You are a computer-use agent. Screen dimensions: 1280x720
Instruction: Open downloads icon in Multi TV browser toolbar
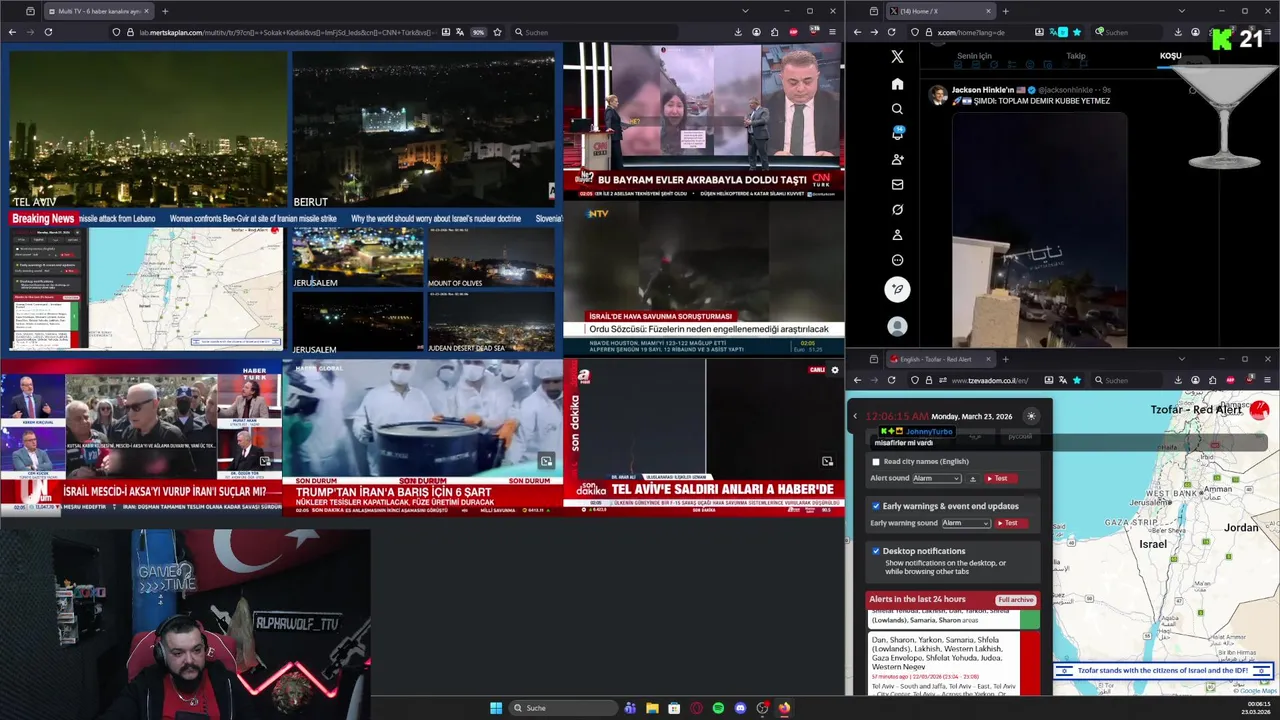738,32
